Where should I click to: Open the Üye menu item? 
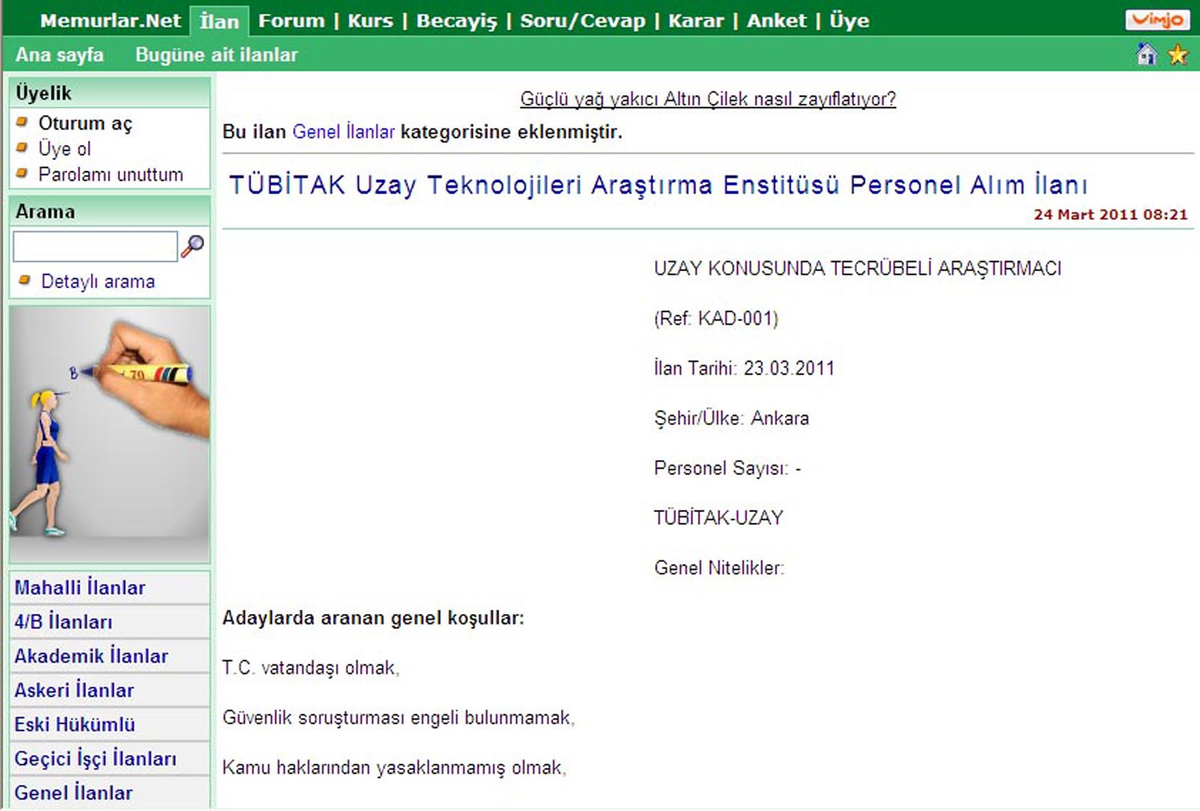pos(849,21)
